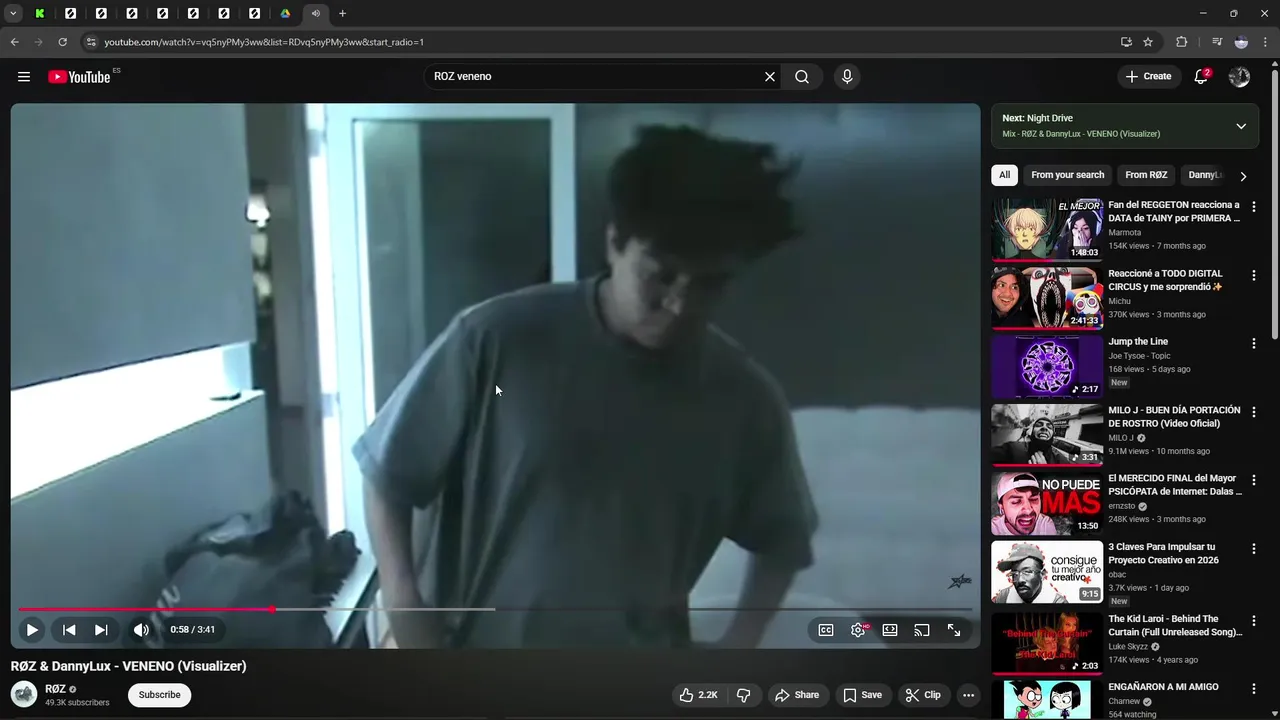This screenshot has width=1280, height=720.
Task: Switch to the Google Drive tab
Action: pos(285,13)
